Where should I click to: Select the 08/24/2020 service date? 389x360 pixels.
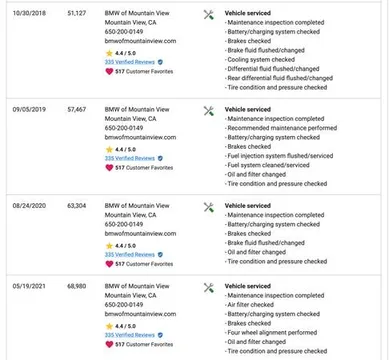(x=29, y=206)
